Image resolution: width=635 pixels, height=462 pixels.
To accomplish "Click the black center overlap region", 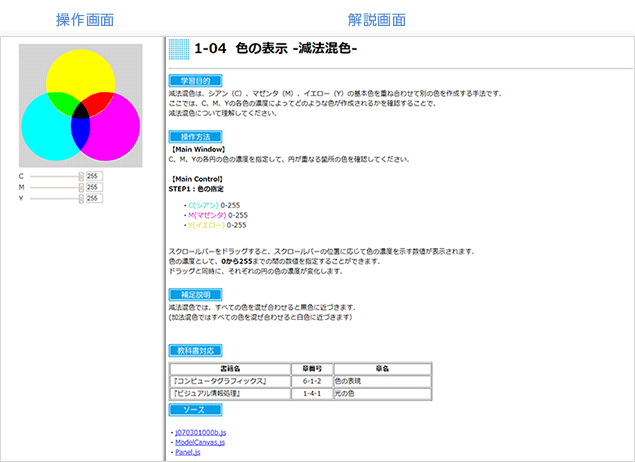I will pos(81,111).
